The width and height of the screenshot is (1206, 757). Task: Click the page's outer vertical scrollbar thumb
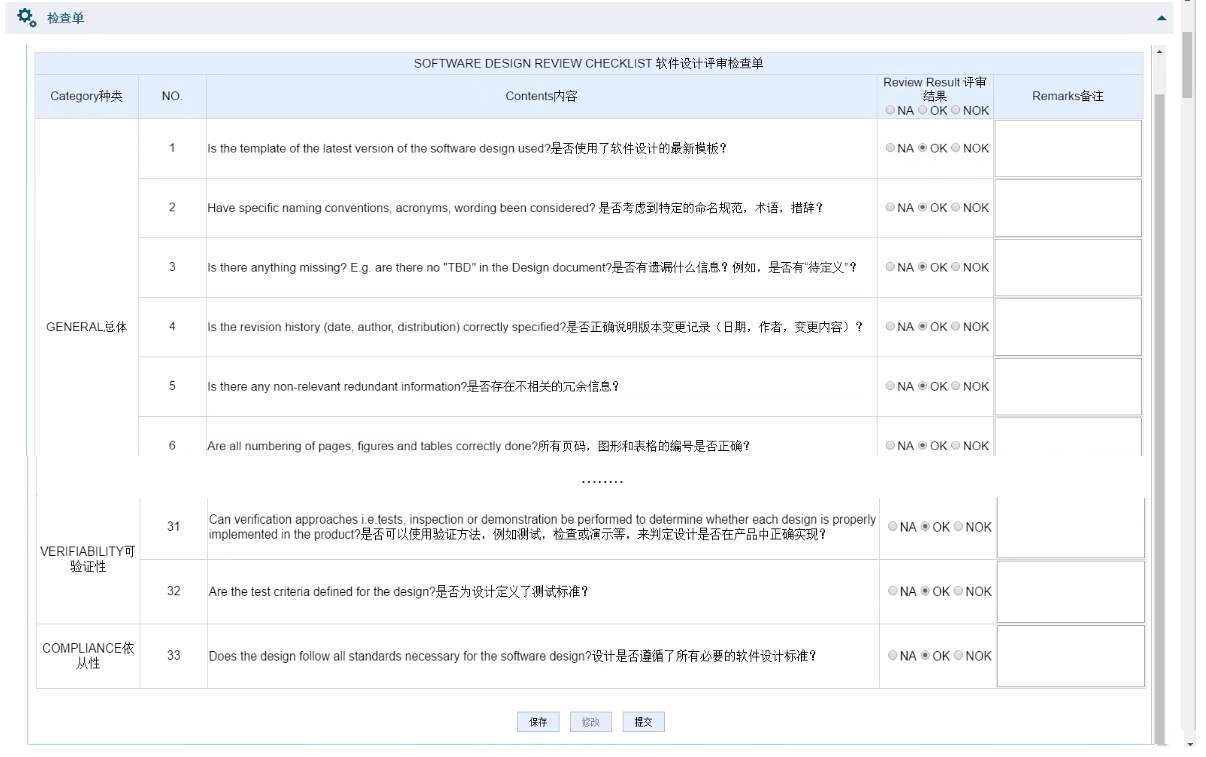pyautogui.click(x=1187, y=63)
